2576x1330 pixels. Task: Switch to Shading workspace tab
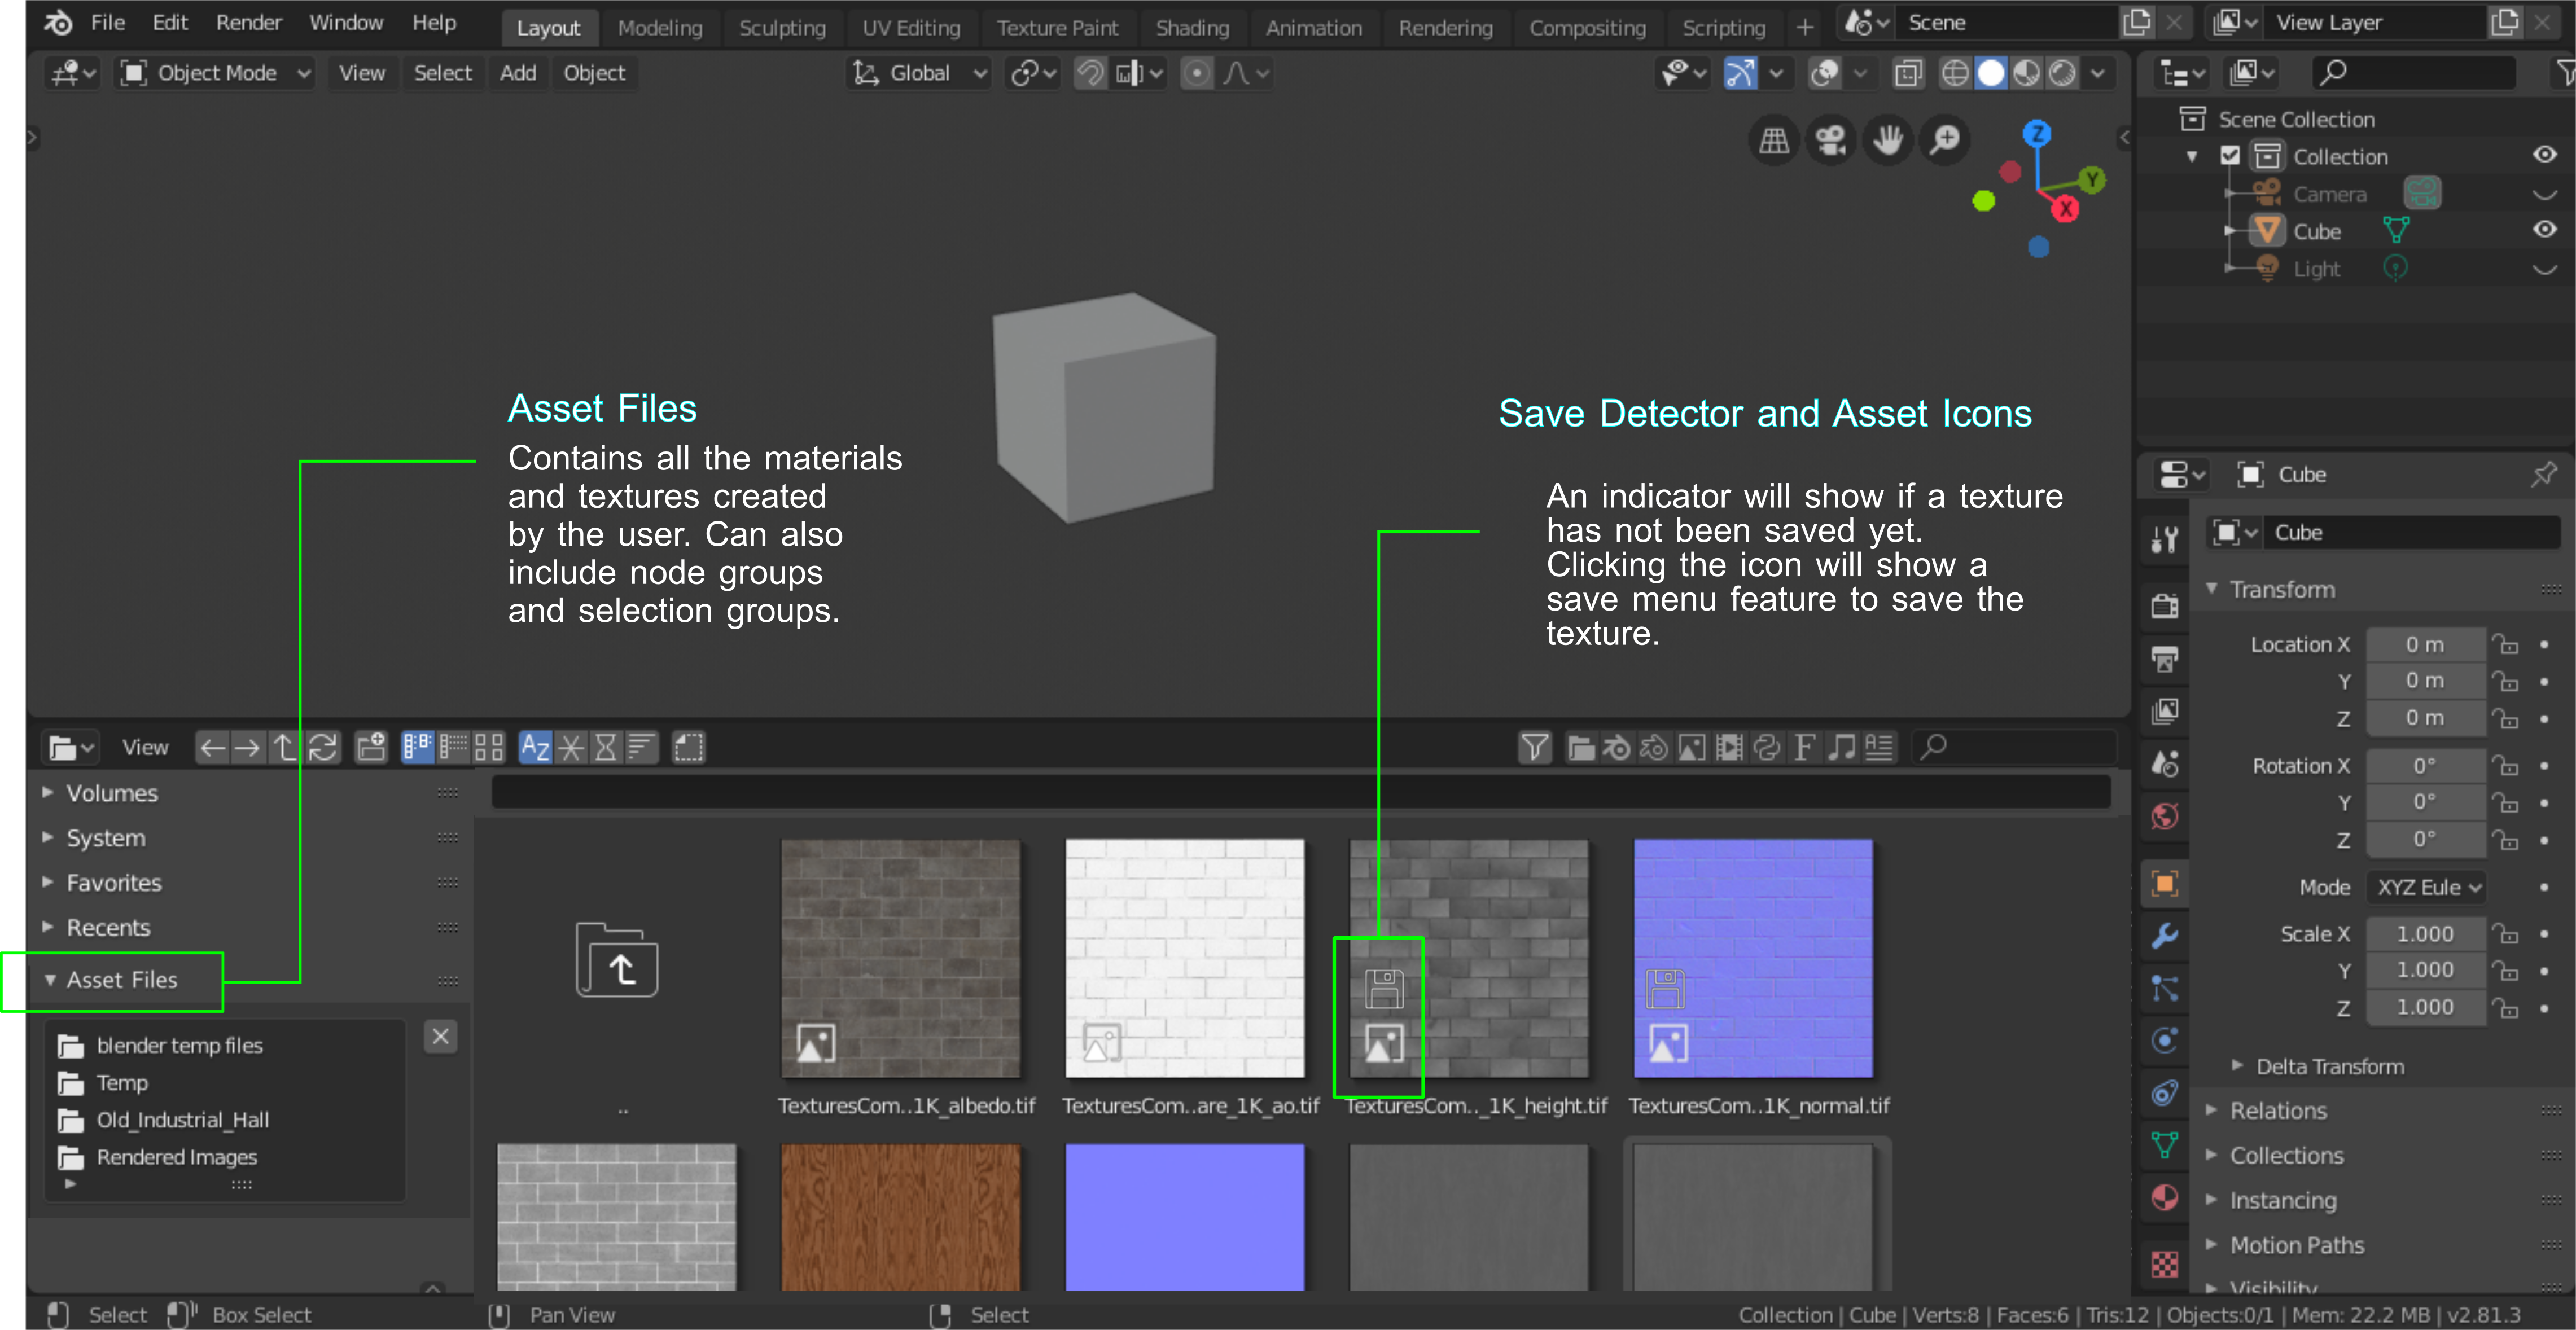click(x=1192, y=28)
